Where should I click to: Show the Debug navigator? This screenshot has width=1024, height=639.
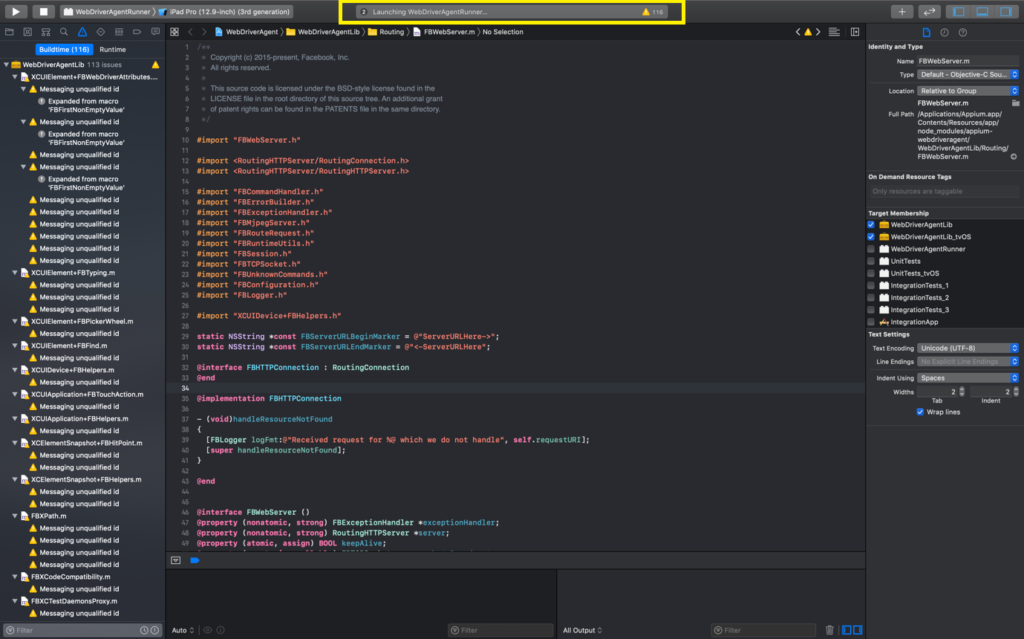coord(119,32)
